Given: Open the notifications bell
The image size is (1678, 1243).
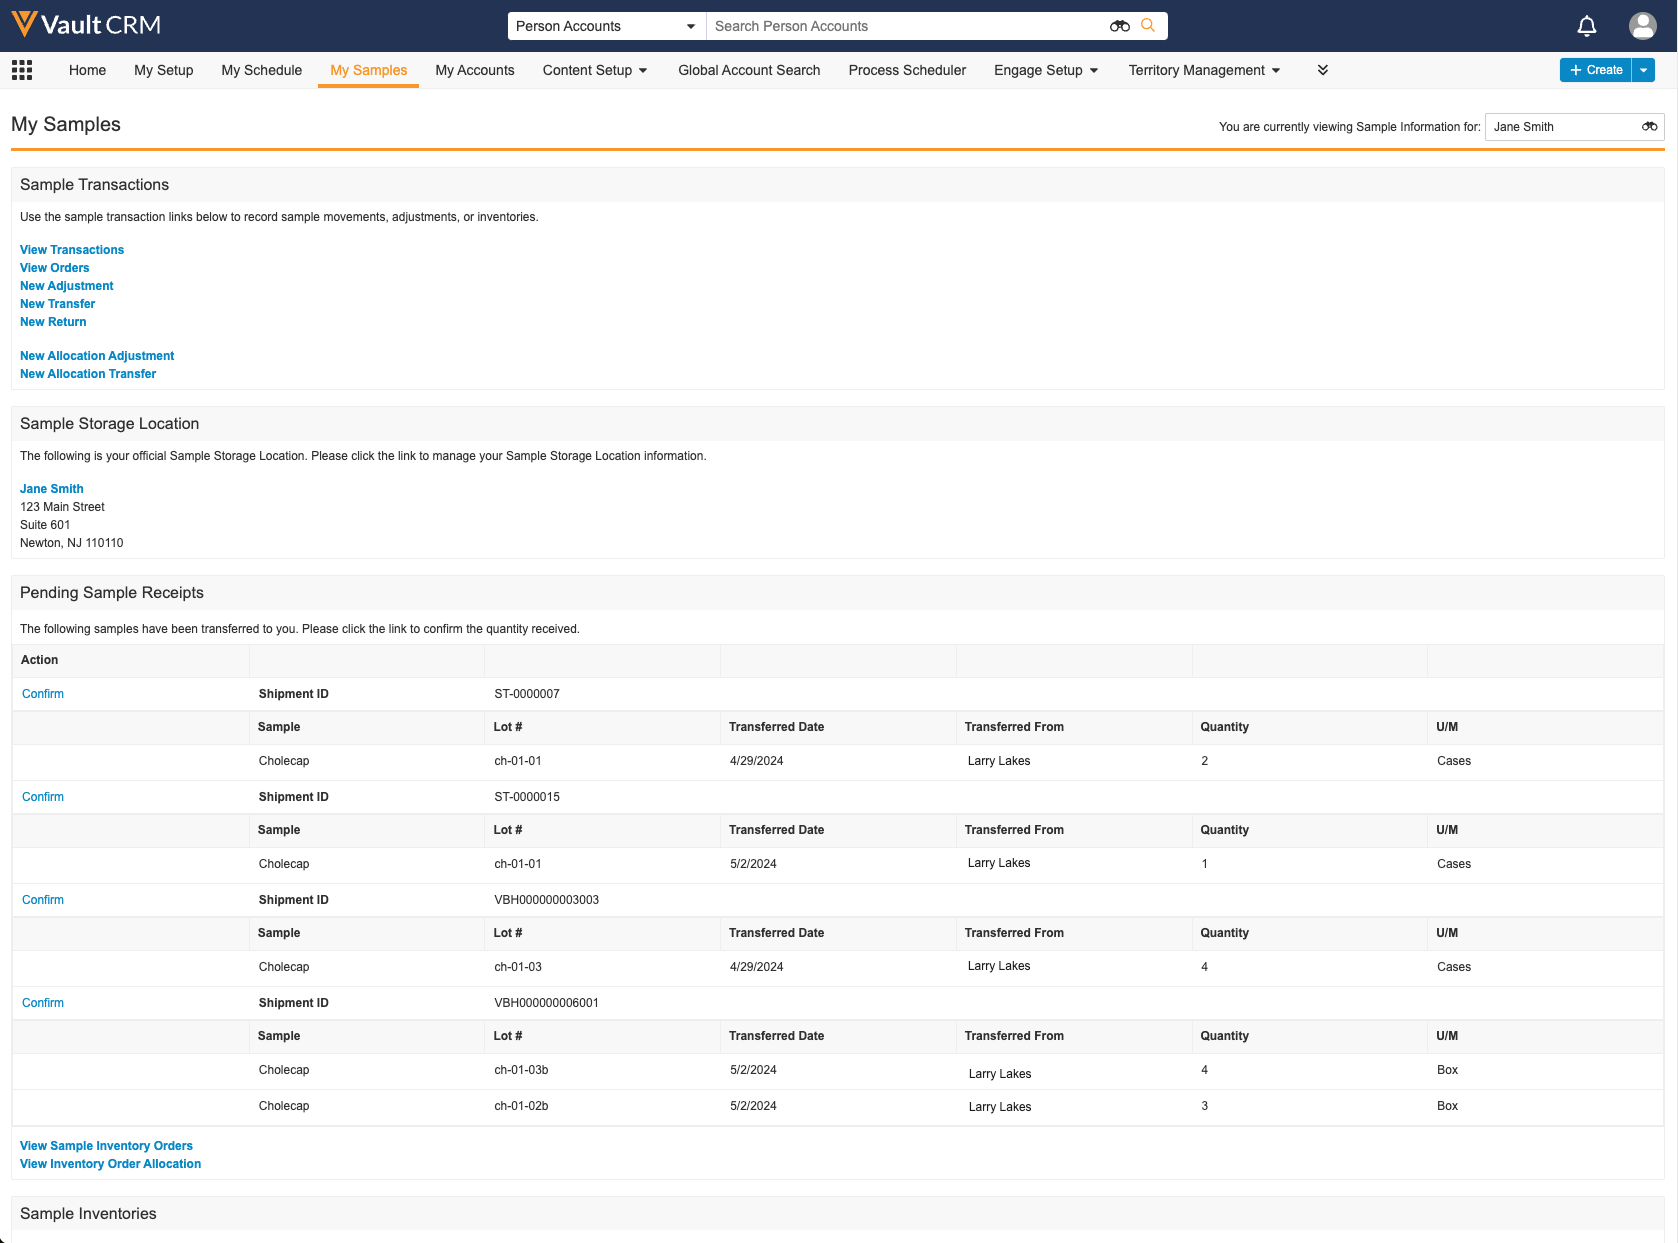Looking at the screenshot, I should click(1586, 26).
